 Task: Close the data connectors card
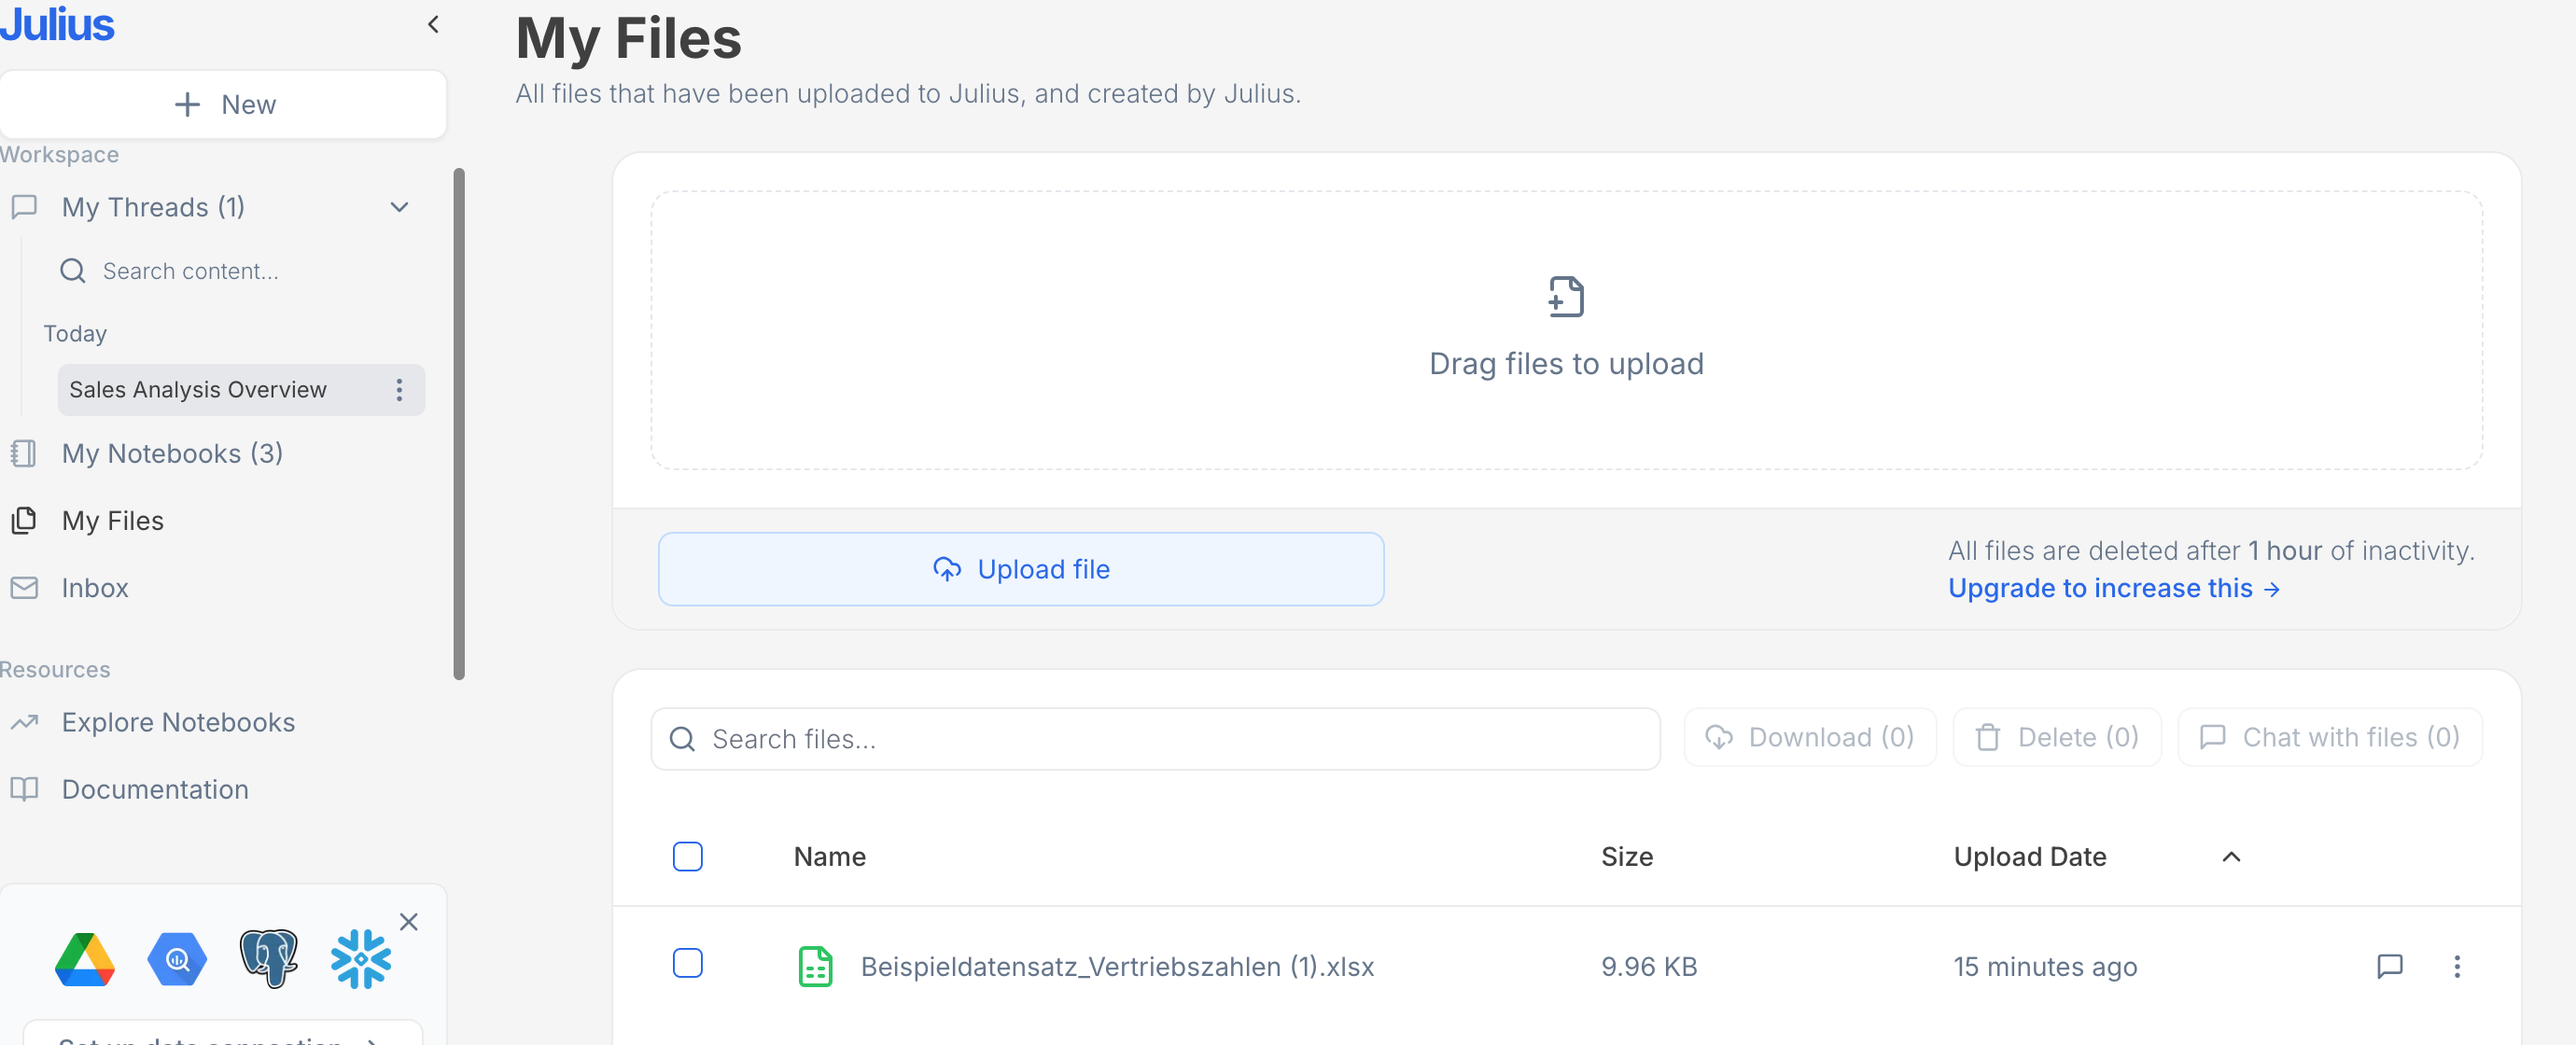tap(409, 921)
